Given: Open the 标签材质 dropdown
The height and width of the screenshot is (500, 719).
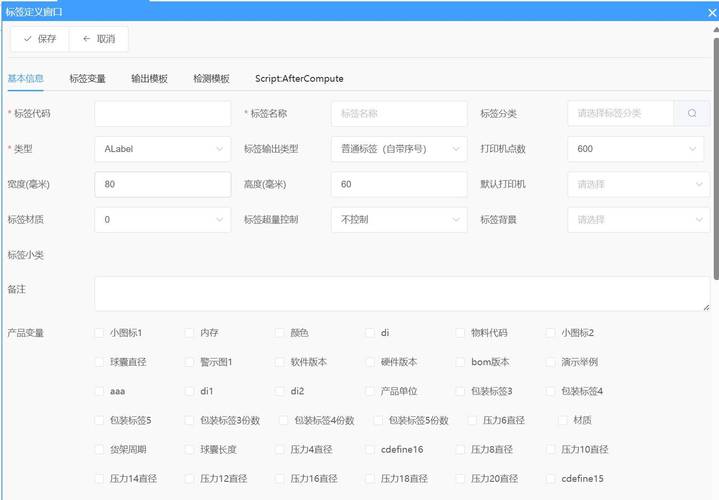Looking at the screenshot, I should 163,220.
